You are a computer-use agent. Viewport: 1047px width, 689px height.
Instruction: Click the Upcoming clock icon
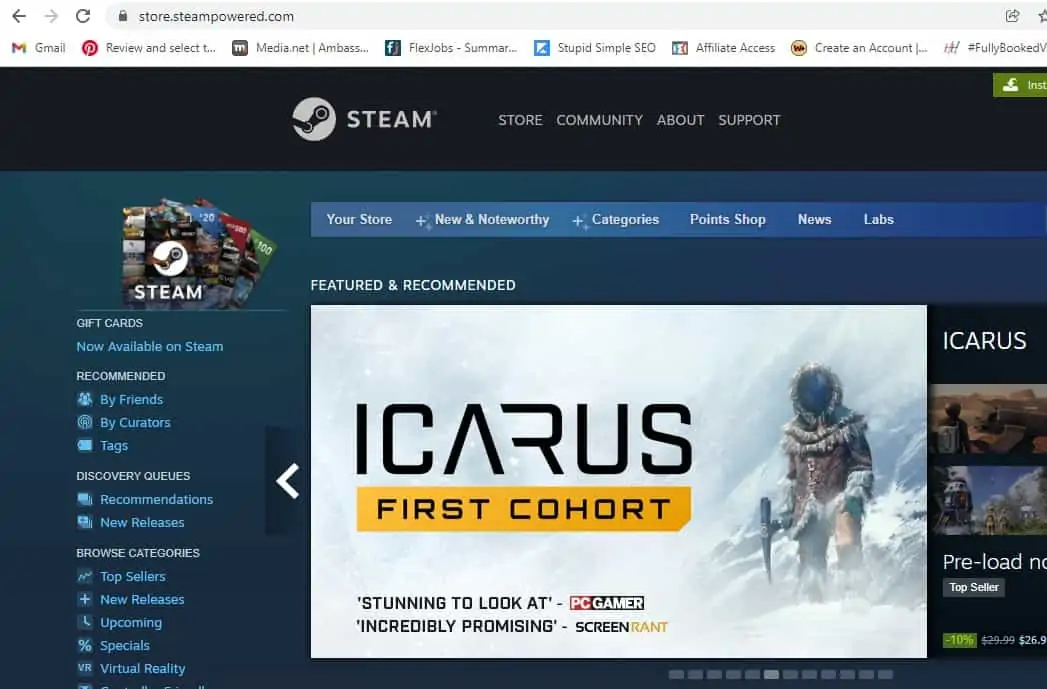click(x=85, y=622)
